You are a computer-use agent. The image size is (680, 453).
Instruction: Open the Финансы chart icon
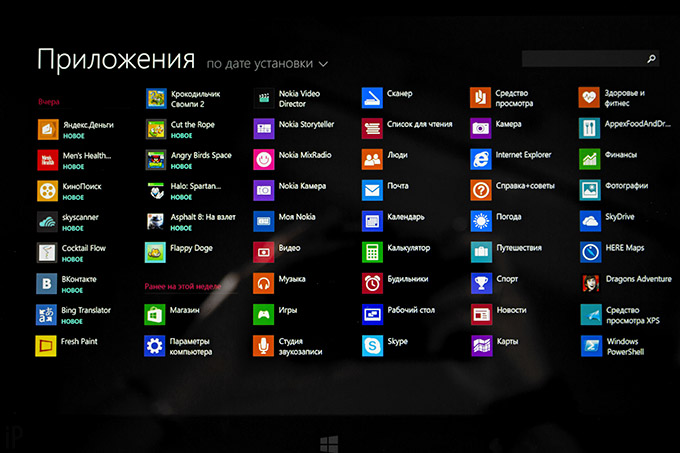[590, 160]
